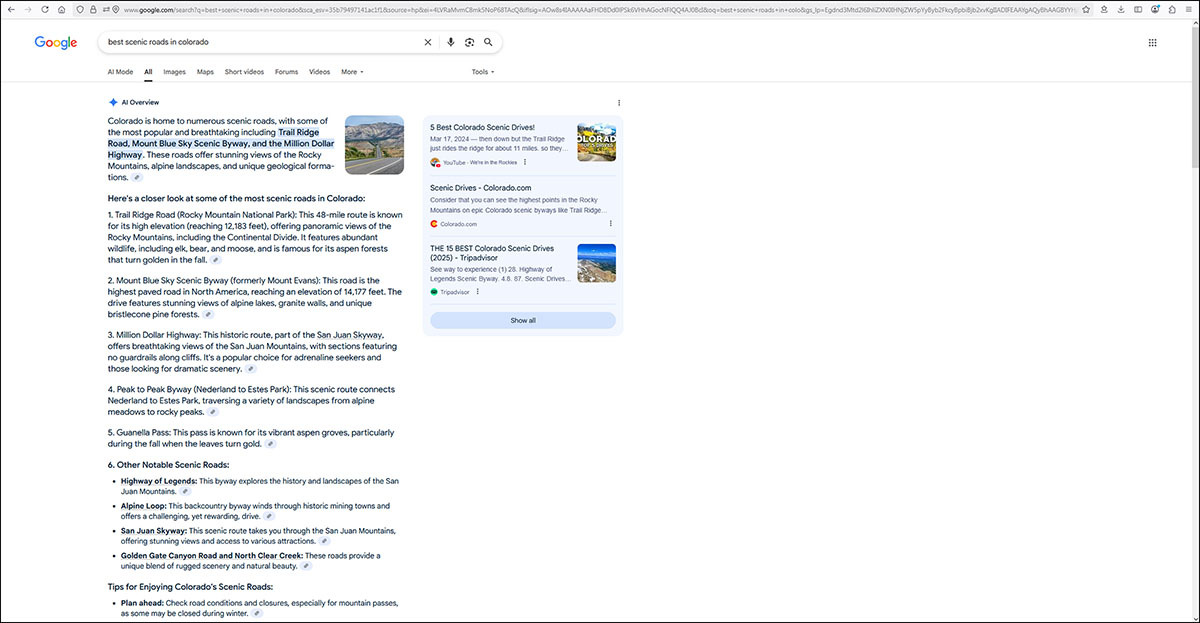Click 'Tips for Enjoying Colorado's Scenic Roads:' heading
The width and height of the screenshot is (1200, 623).
[190, 587]
